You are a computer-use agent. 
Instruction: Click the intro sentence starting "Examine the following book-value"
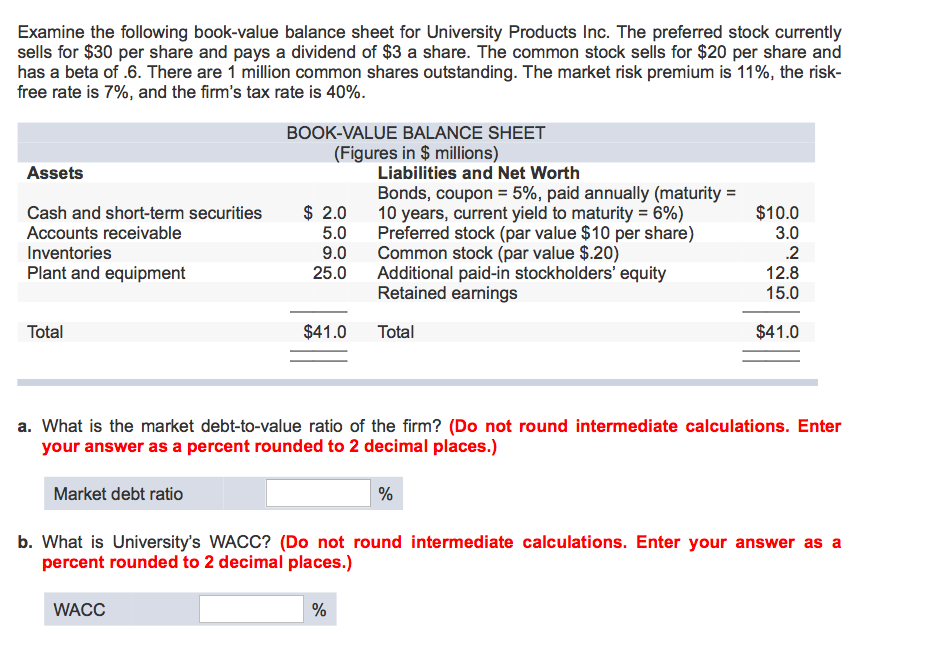(314, 32)
